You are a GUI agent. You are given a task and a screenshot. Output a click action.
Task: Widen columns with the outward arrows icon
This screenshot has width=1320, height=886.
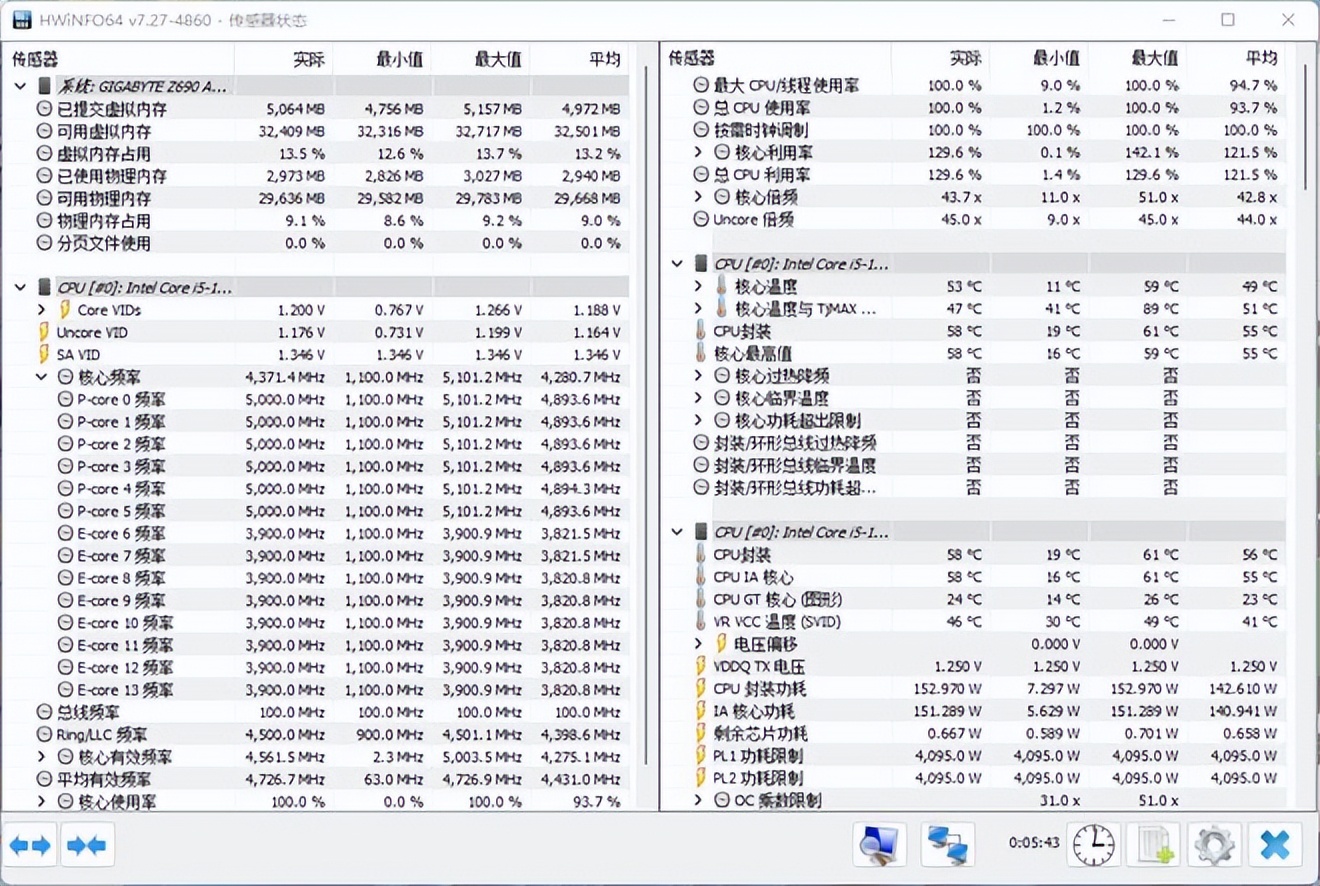tap(31, 845)
